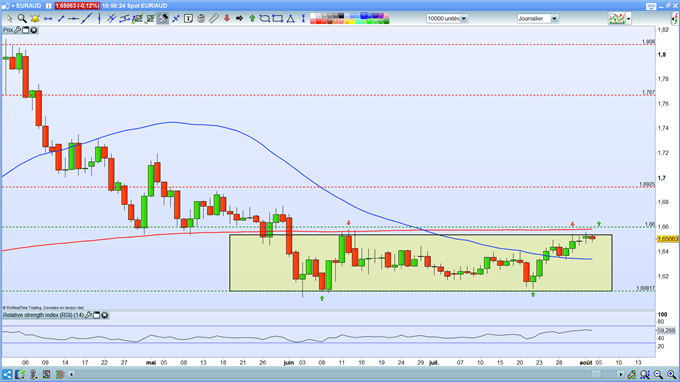Select the green up arrow tool

pyautogui.click(x=252, y=19)
